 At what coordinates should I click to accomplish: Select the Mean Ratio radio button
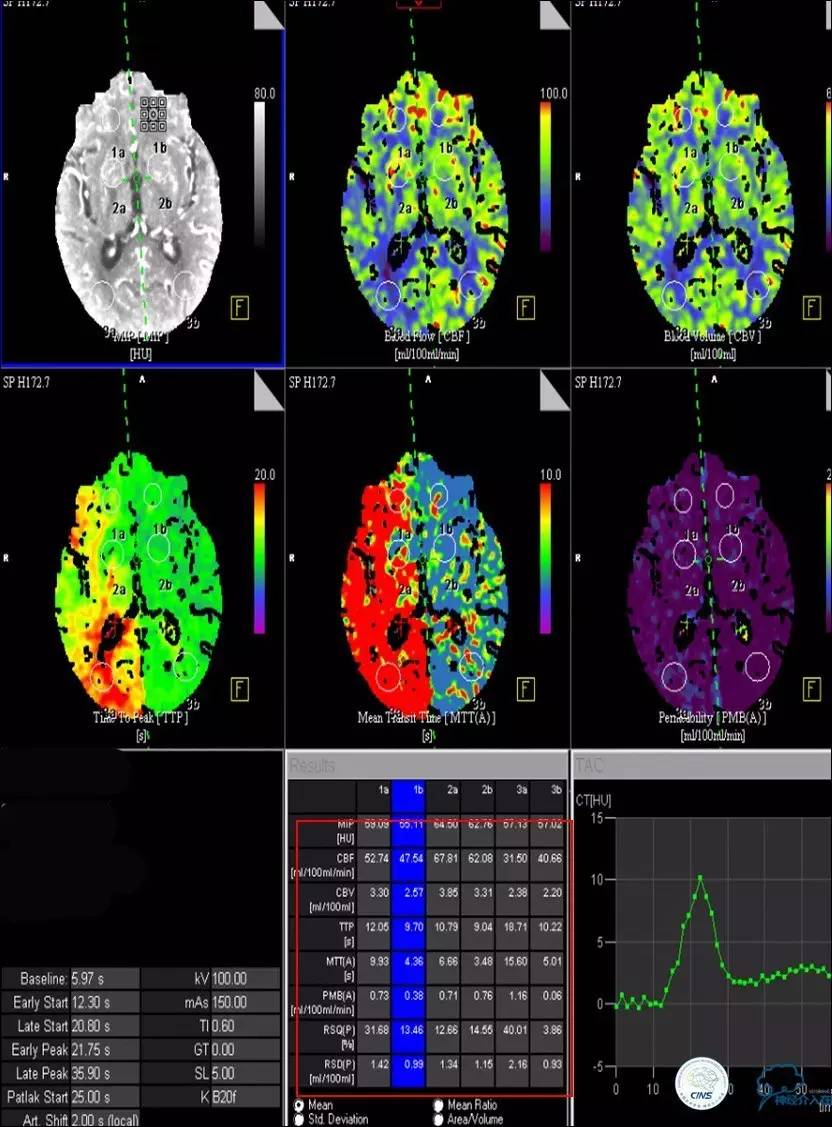pos(439,1106)
